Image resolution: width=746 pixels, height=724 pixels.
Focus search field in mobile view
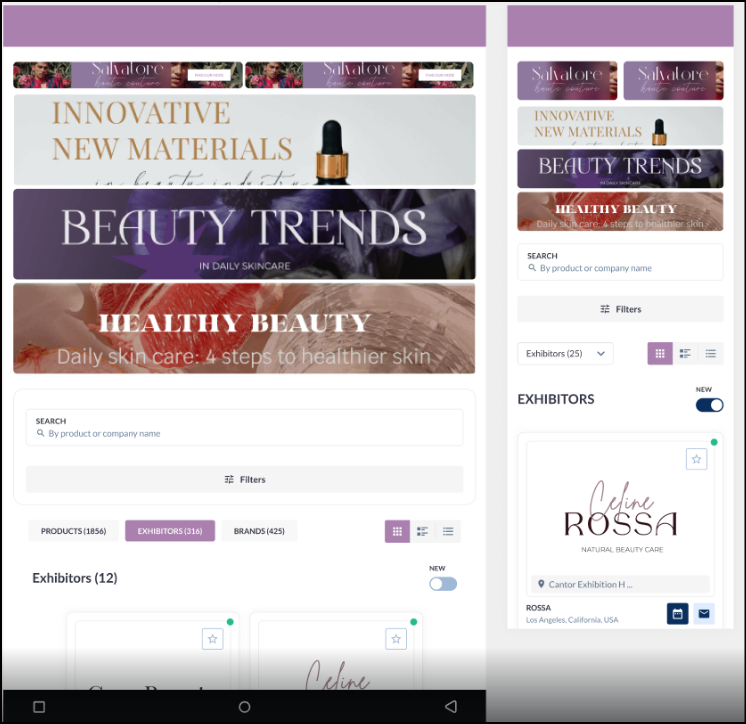click(x=620, y=262)
